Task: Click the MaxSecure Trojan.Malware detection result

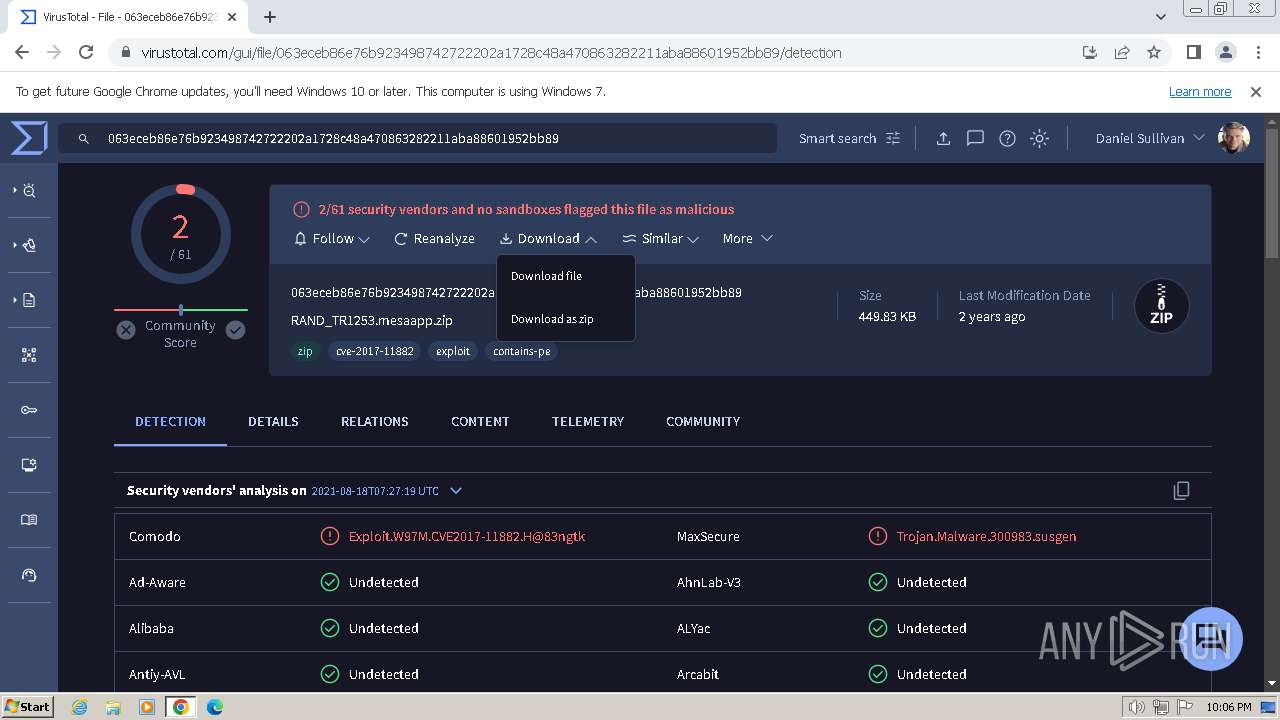Action: click(x=986, y=537)
